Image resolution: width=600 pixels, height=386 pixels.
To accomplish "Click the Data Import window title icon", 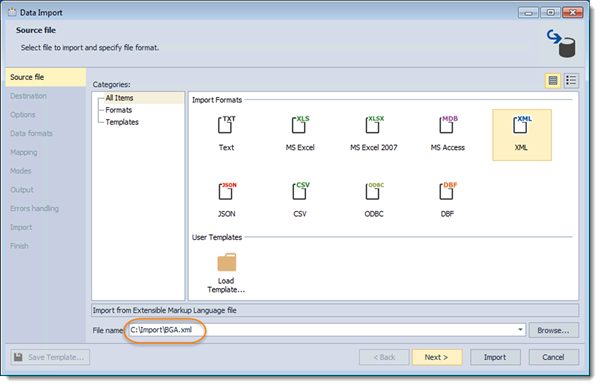I will (x=12, y=12).
